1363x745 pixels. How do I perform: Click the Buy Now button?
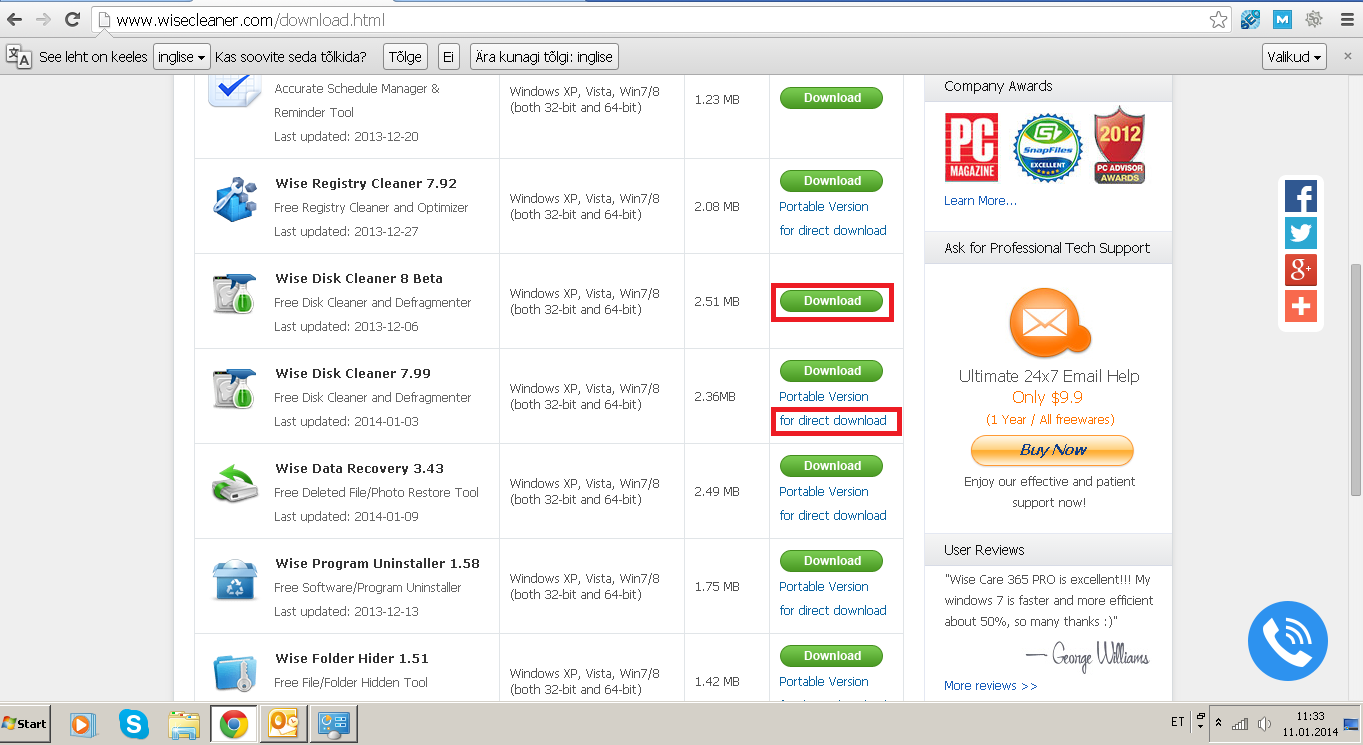tap(1052, 450)
